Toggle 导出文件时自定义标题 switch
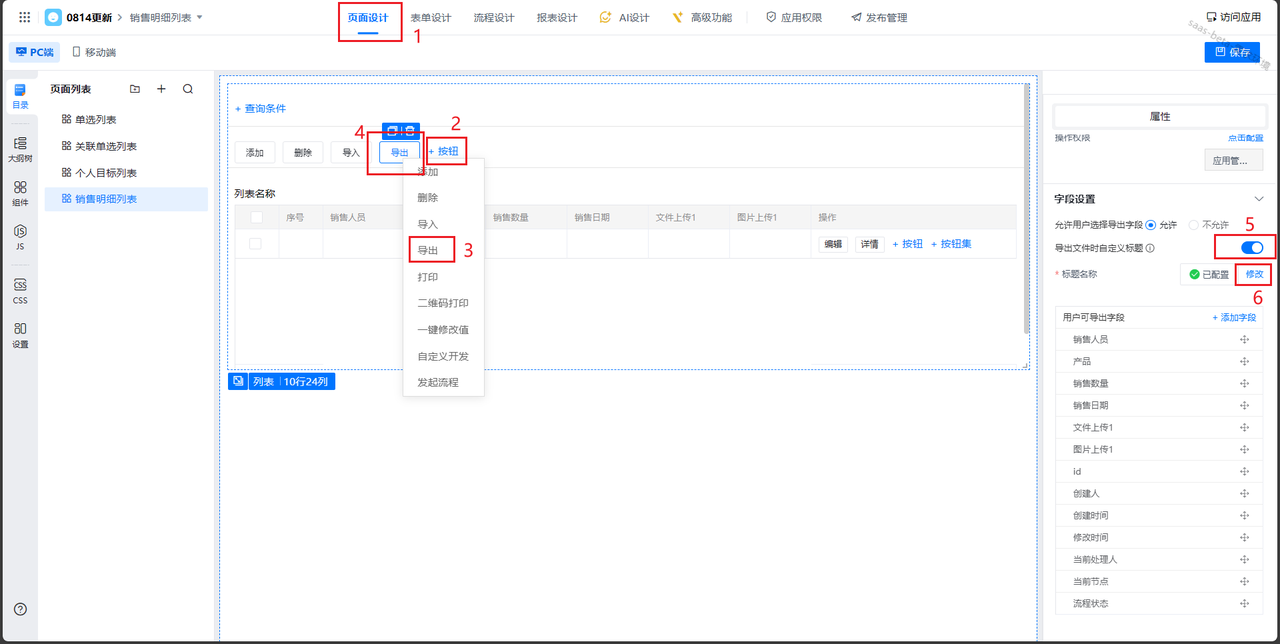 (1251, 248)
